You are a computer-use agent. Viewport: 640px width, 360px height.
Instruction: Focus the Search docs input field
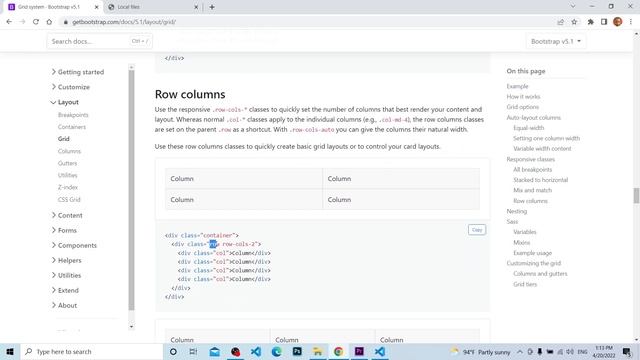(x=100, y=41)
